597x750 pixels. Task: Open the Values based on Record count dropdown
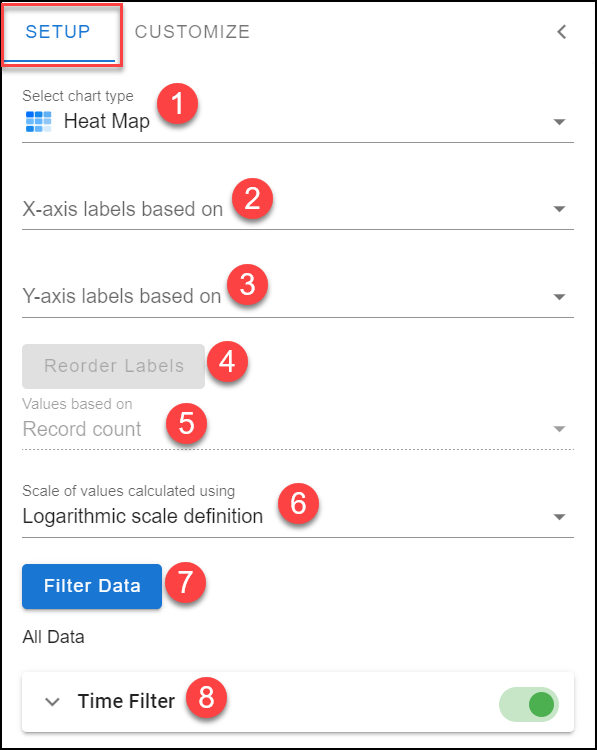298,424
